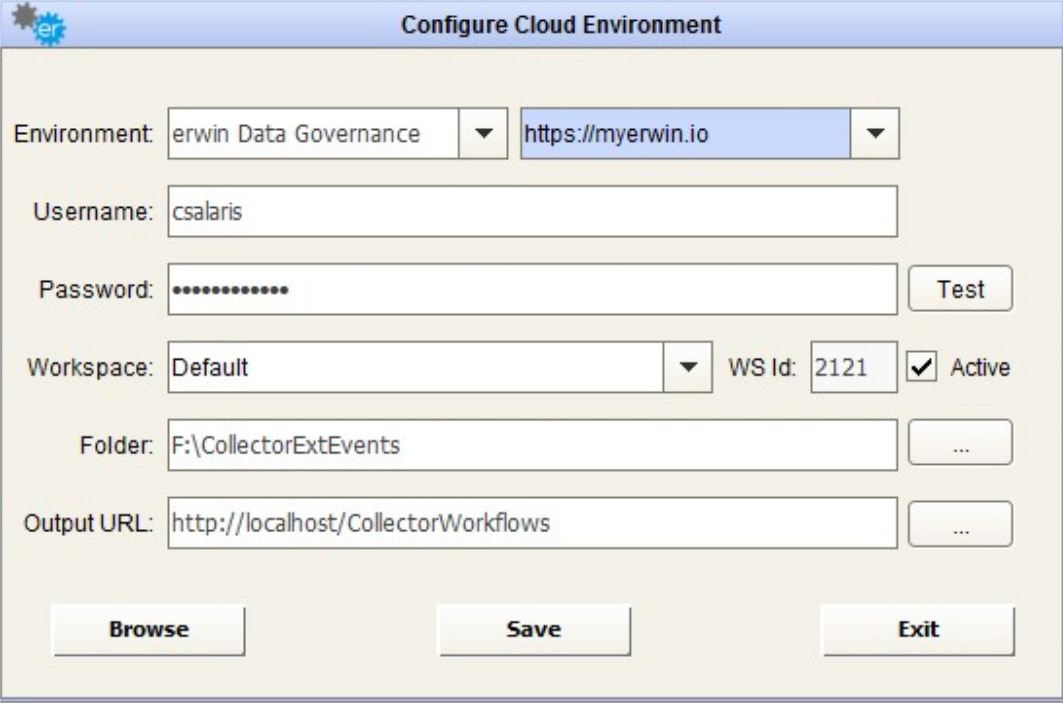This screenshot has height=703, width=1063.
Task: Click the WS Id field showing 2121
Action: 854,367
